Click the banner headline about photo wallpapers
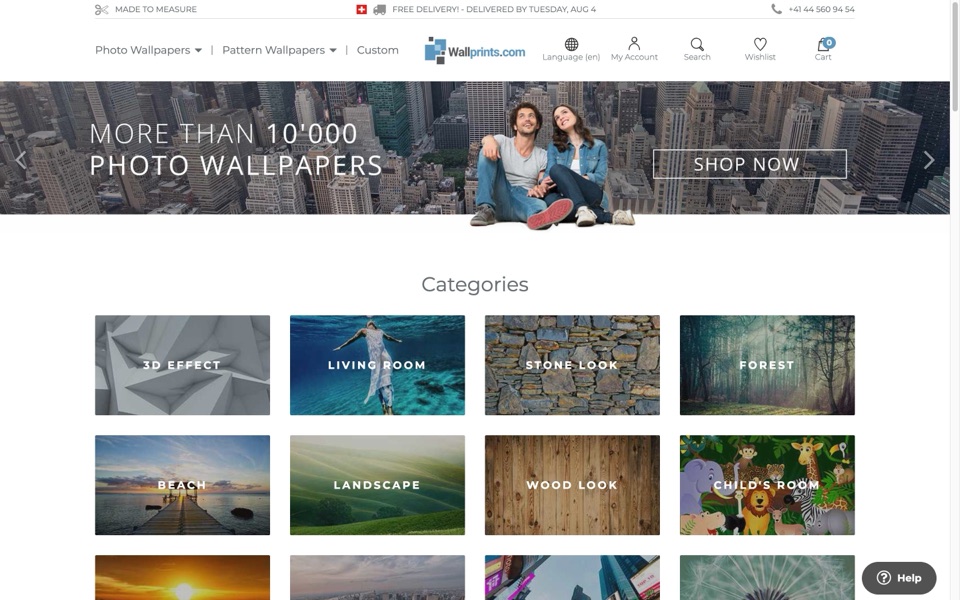 [x=236, y=149]
